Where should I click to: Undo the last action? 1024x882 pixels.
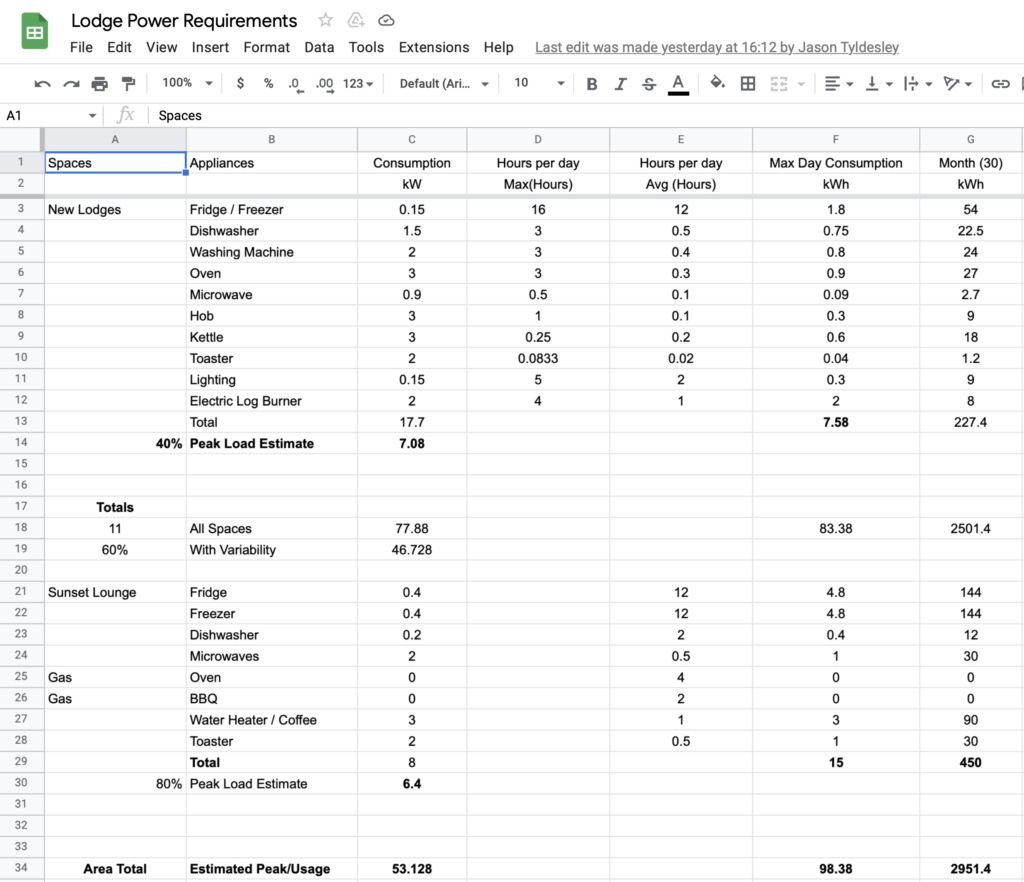coord(42,84)
